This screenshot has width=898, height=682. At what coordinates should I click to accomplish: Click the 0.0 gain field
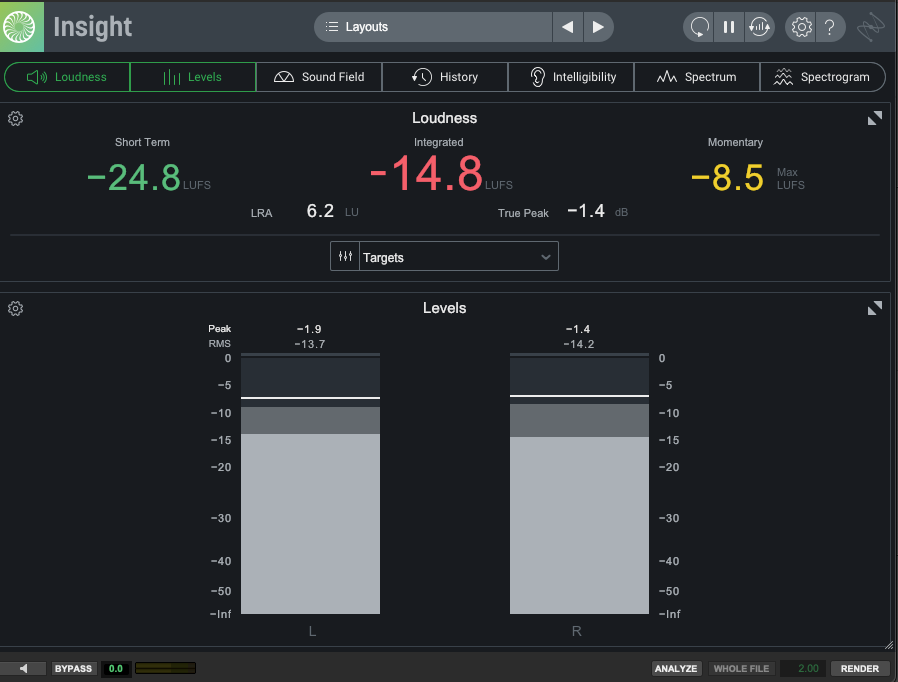tap(116, 668)
